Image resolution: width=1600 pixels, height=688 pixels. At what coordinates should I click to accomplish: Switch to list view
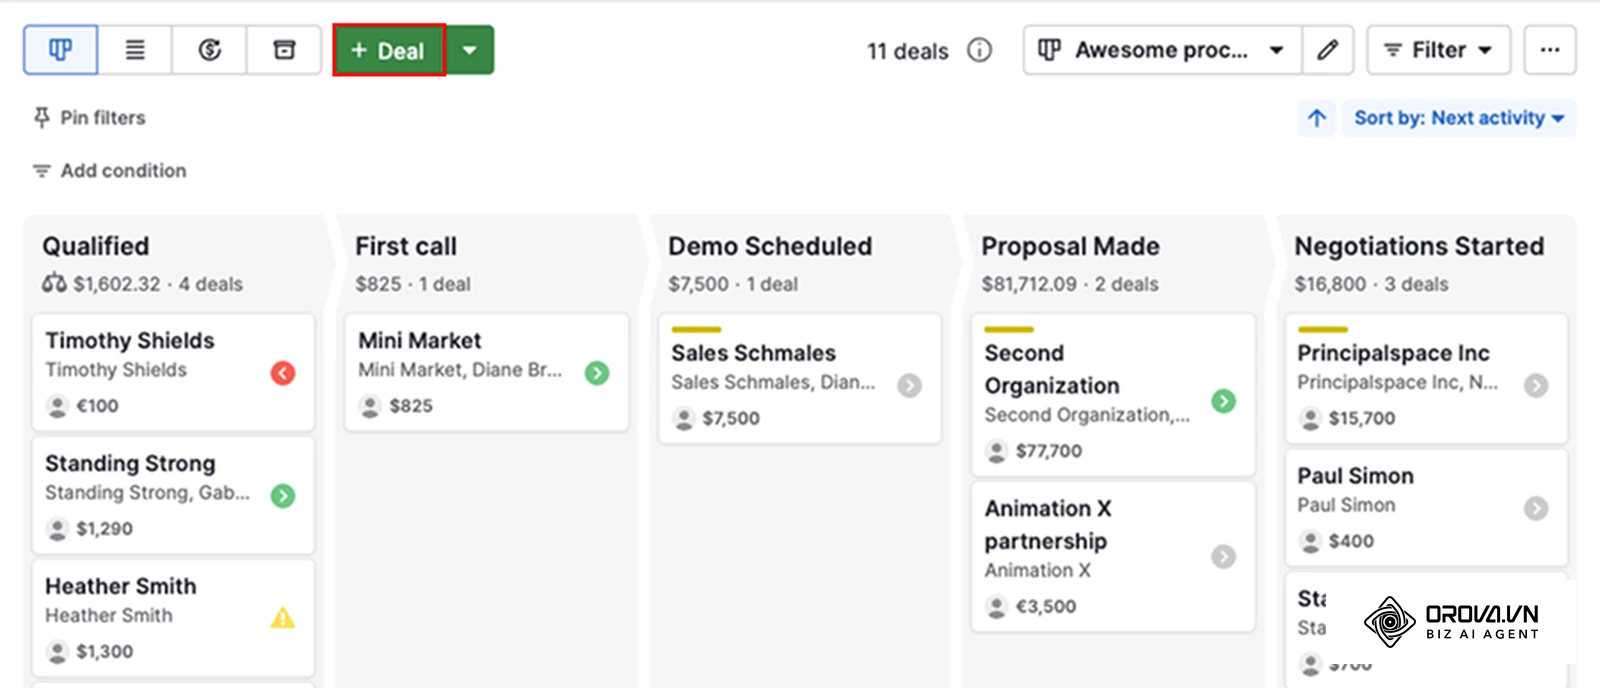[x=135, y=50]
